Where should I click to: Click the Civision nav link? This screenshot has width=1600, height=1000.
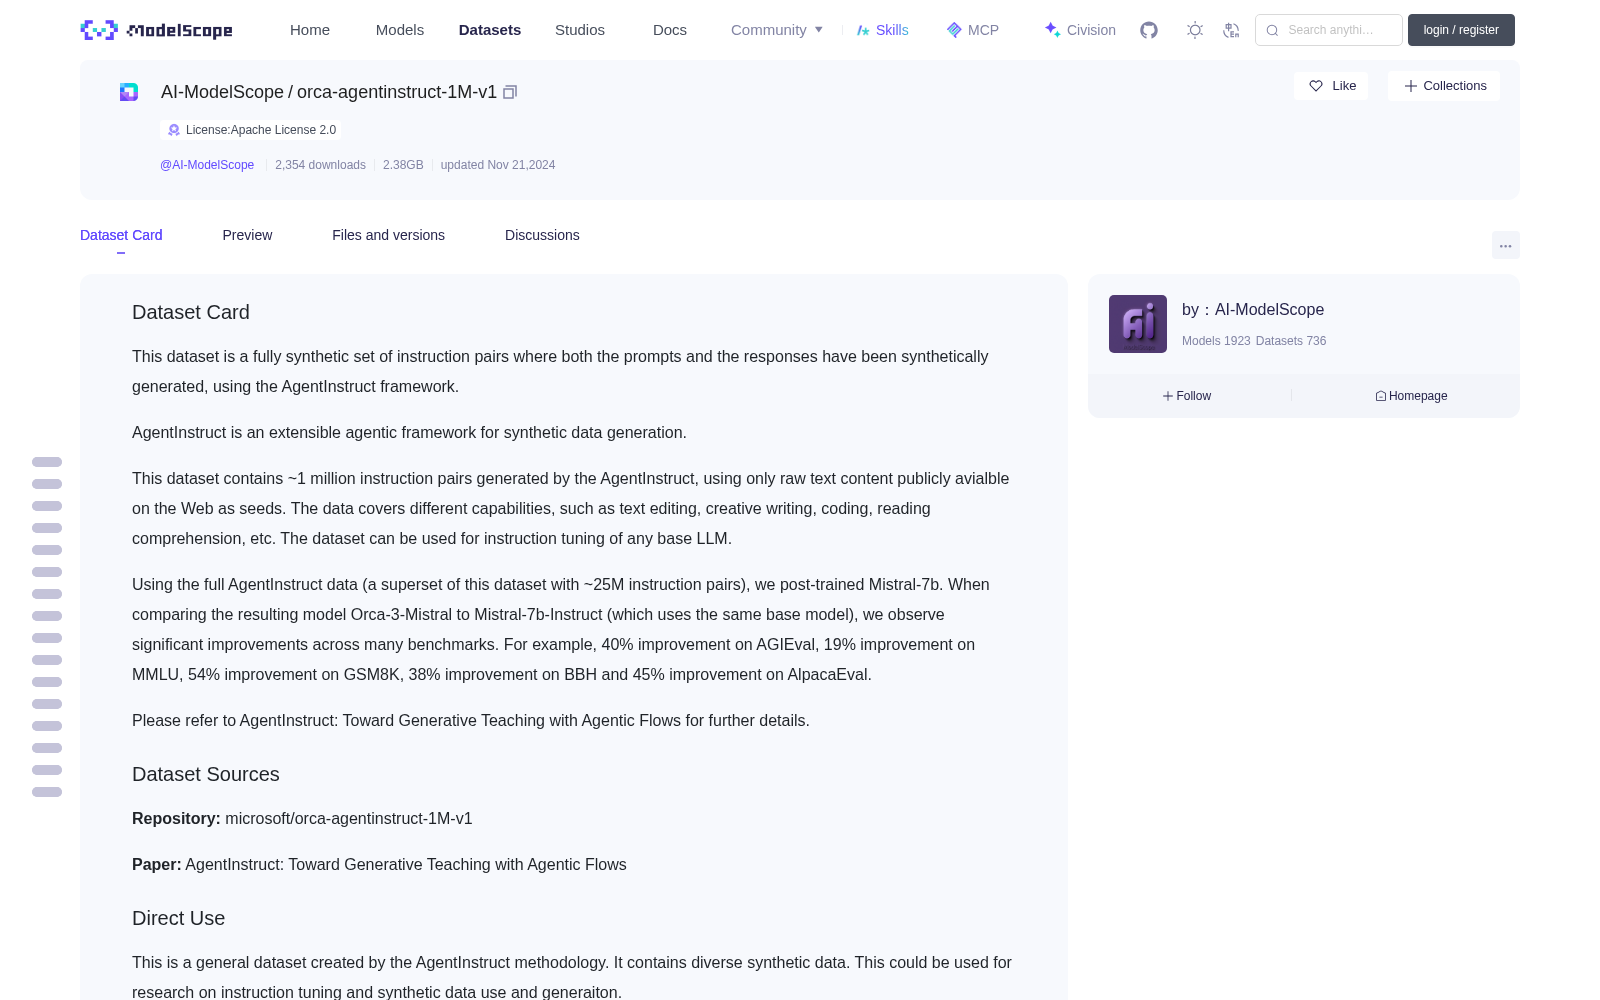coord(1080,30)
